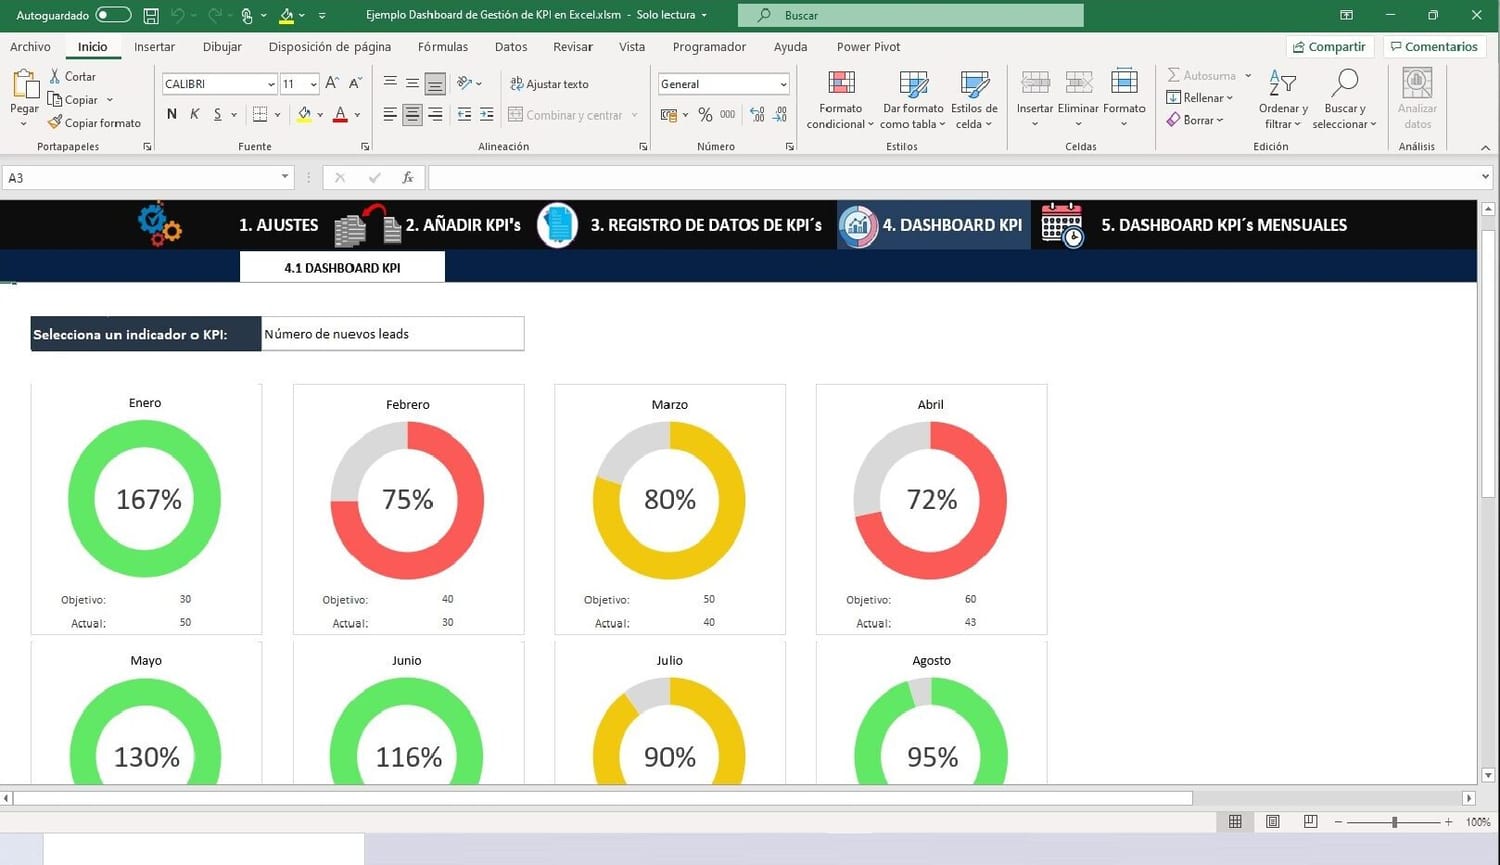Switch to Datos ribbon tab
This screenshot has height=865, width=1500.
pos(511,47)
